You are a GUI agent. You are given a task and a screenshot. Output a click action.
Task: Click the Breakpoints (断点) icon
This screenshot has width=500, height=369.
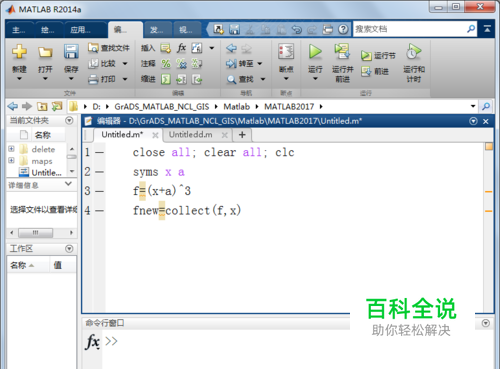286,52
